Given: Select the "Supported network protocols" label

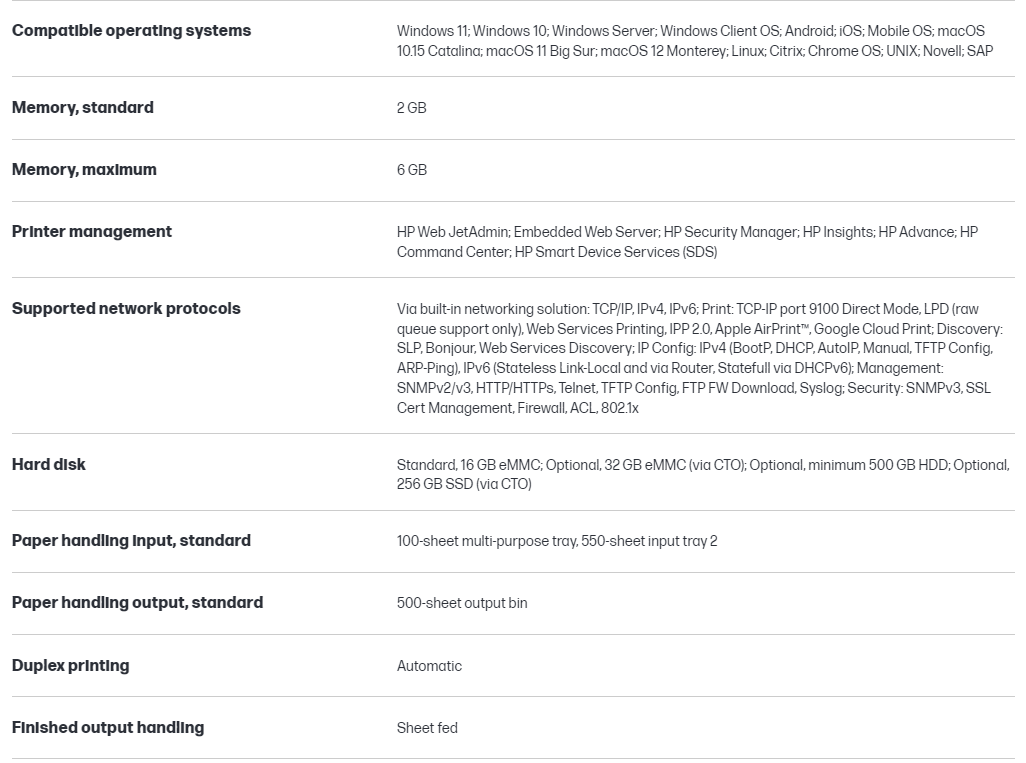Looking at the screenshot, I should pos(126,309).
